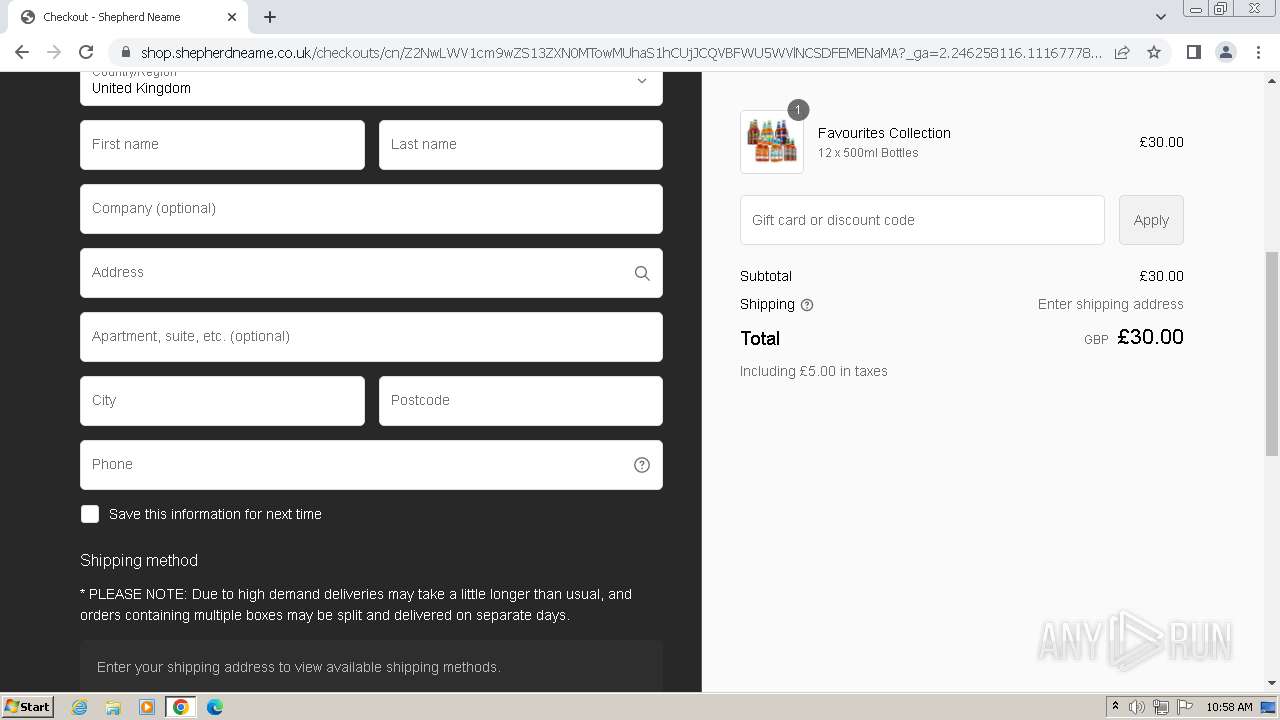Select the £30.00 total amount
The height and width of the screenshot is (720, 1280).
pos(1150,337)
